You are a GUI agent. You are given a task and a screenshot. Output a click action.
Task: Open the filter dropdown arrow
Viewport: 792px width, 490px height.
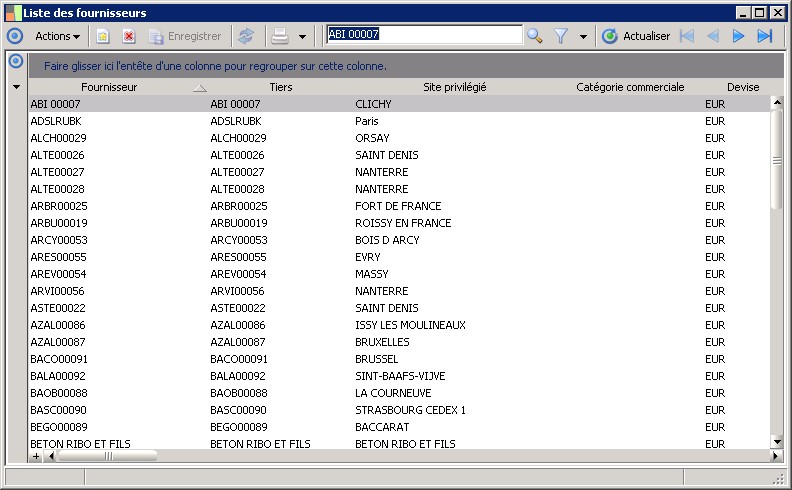[x=583, y=36]
